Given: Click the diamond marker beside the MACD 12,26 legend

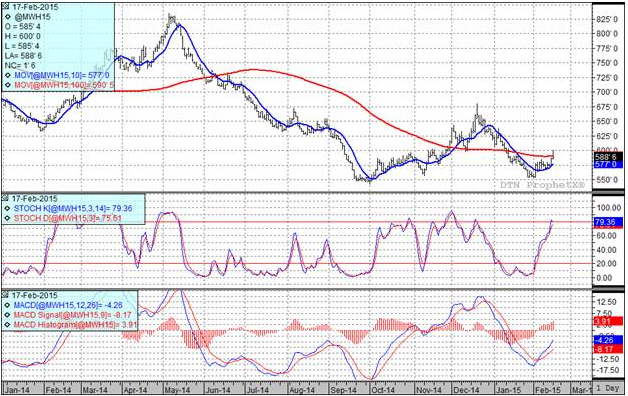Looking at the screenshot, I should [8, 305].
